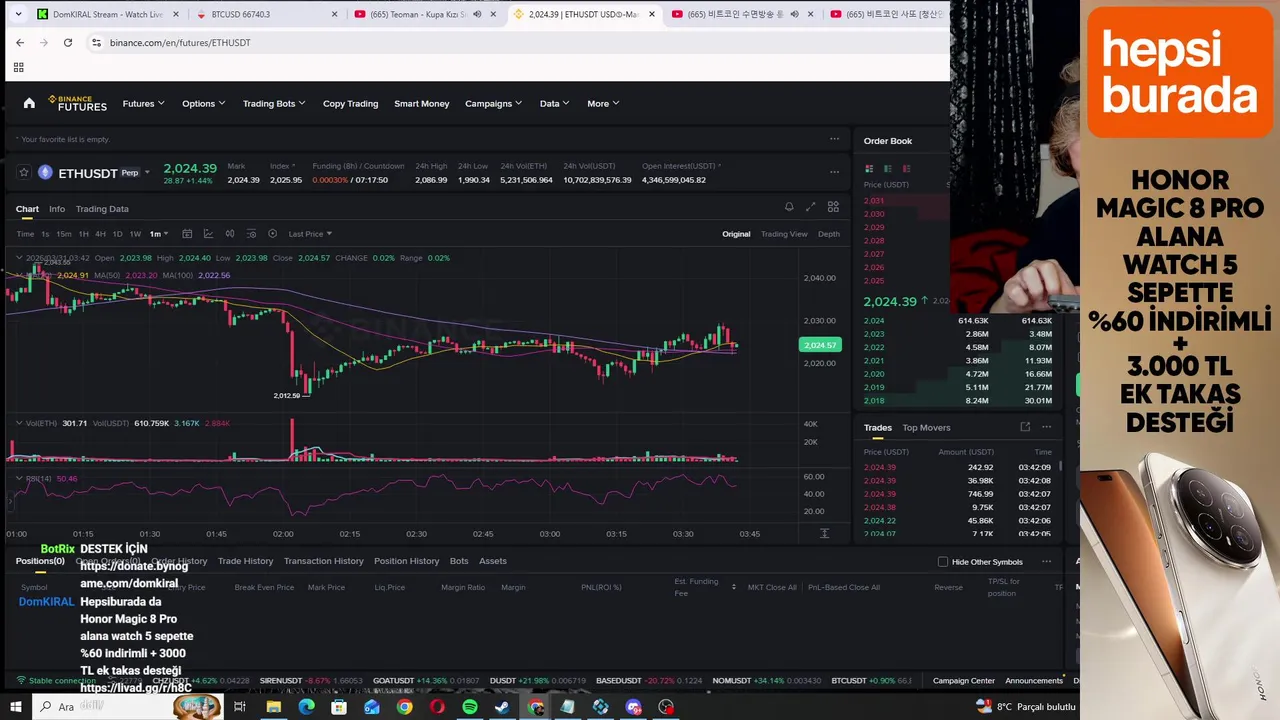Open the Futures dropdown menu
The image size is (1280, 720).
click(x=143, y=103)
